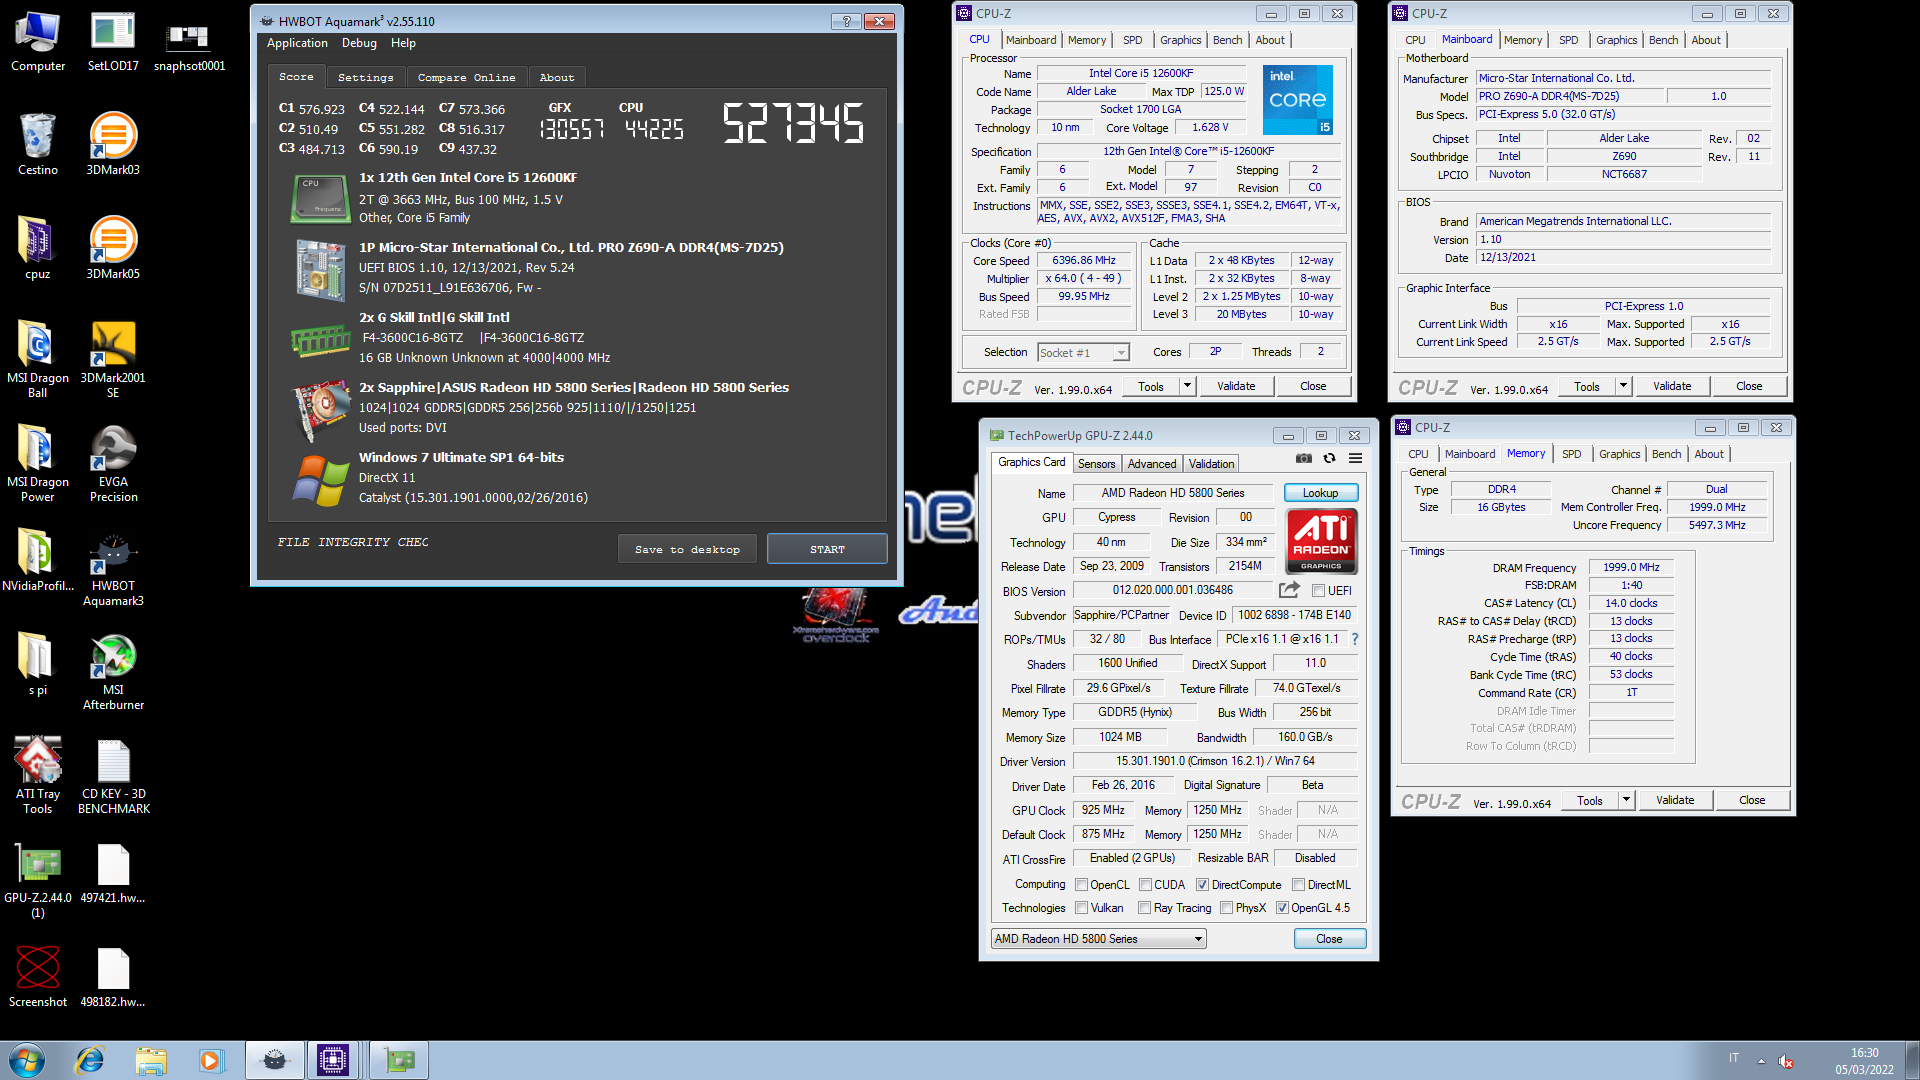Open Windows Explorer from the taskbar
The image size is (1920, 1080).
[151, 1060]
